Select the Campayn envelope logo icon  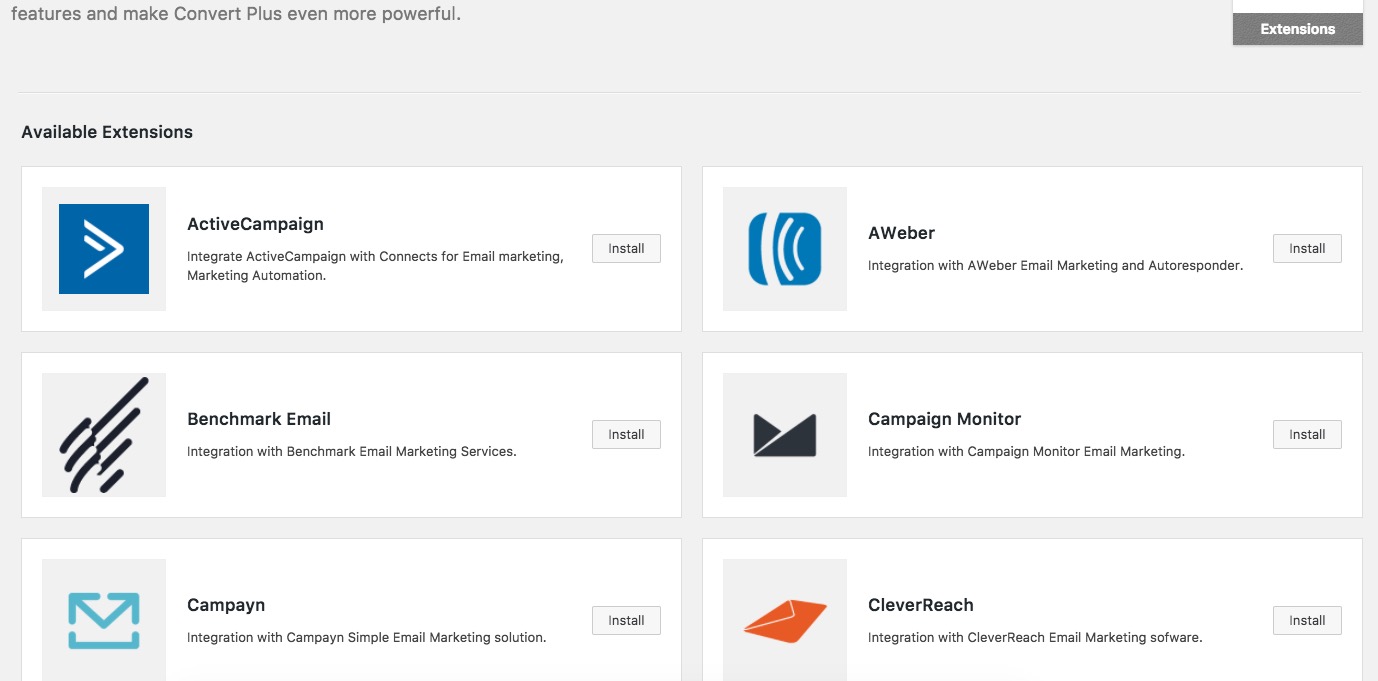pos(103,620)
